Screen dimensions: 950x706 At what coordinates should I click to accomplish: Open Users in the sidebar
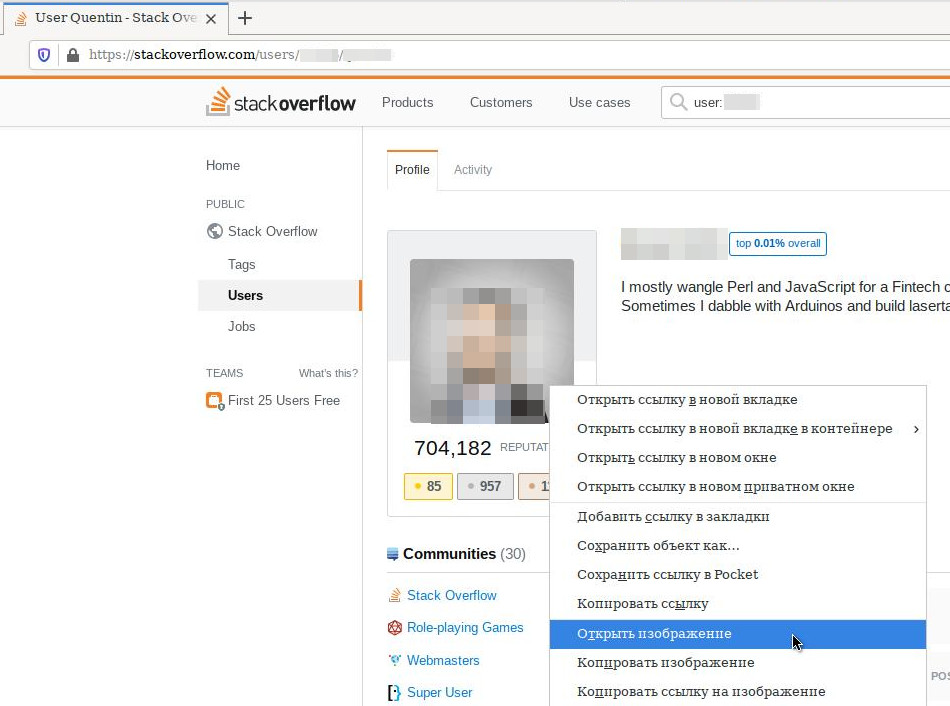[x=279, y=295]
